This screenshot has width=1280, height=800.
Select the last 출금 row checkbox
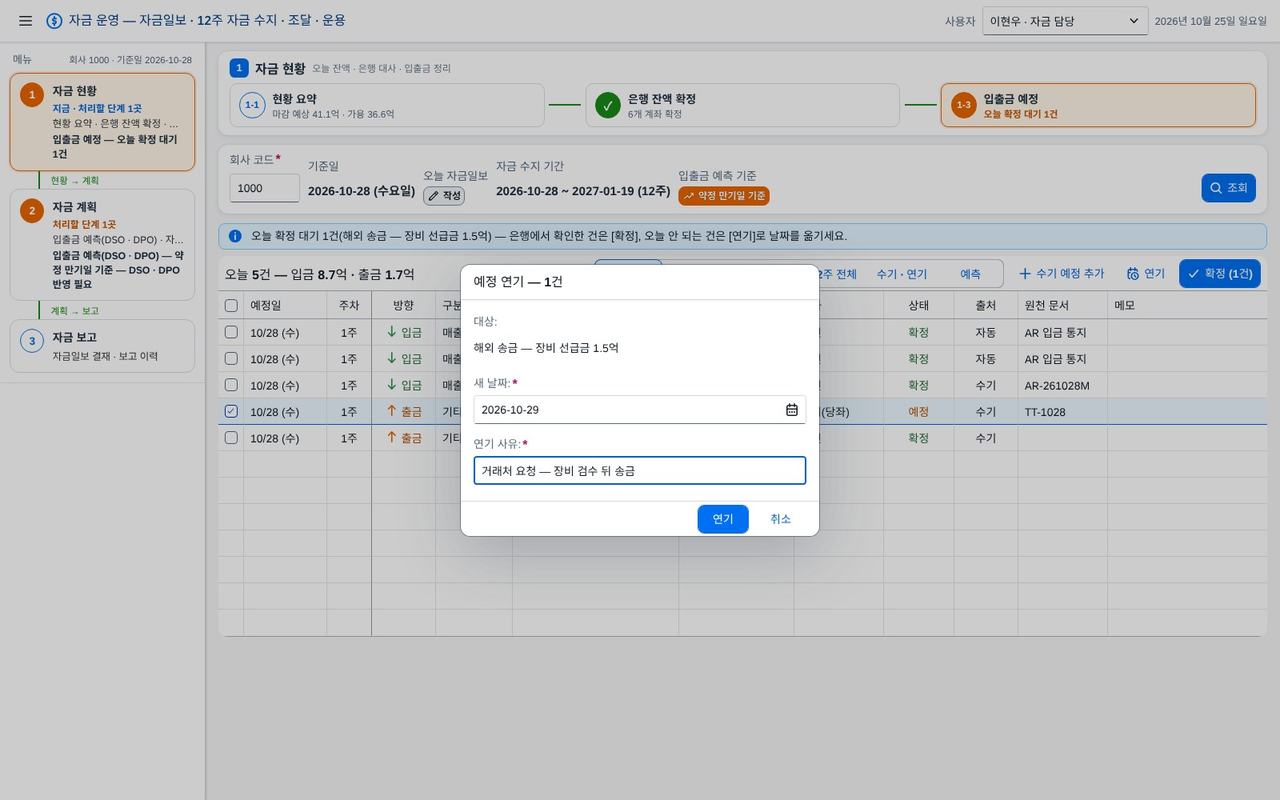pos(231,438)
